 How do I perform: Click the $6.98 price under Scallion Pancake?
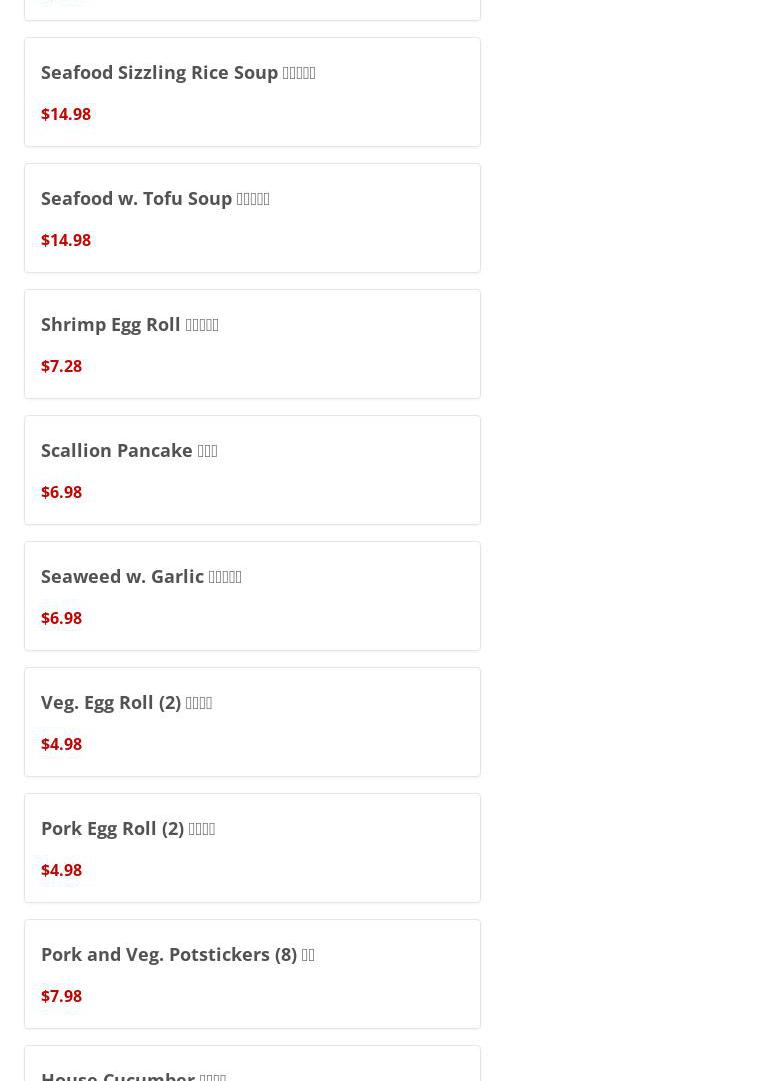61,492
